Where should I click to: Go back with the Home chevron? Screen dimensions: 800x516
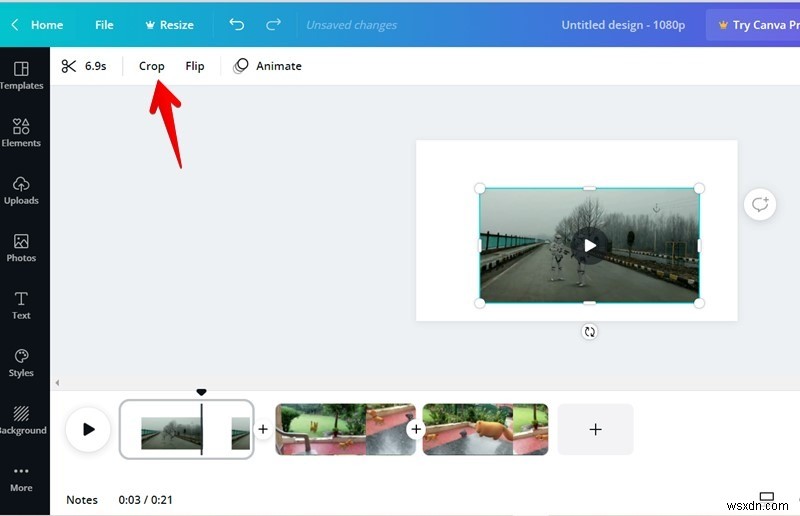pos(15,24)
